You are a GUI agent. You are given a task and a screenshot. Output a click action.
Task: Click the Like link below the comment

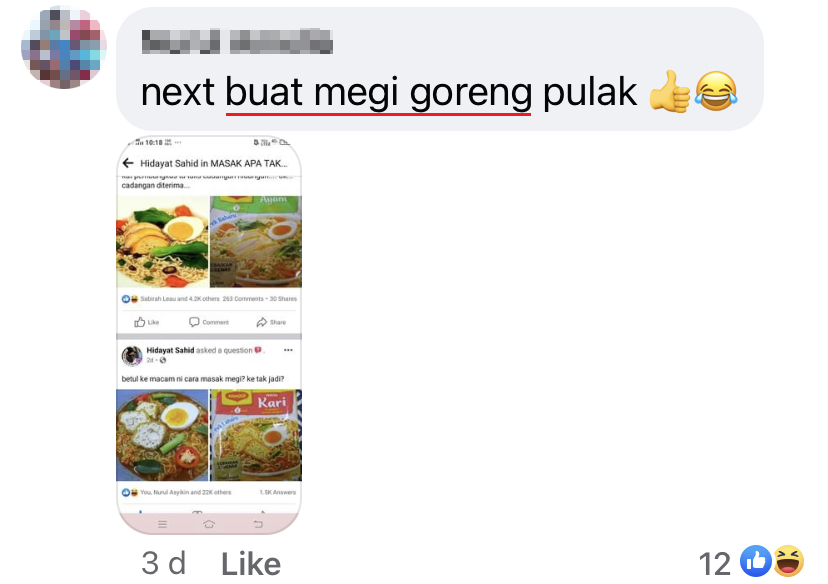click(251, 564)
